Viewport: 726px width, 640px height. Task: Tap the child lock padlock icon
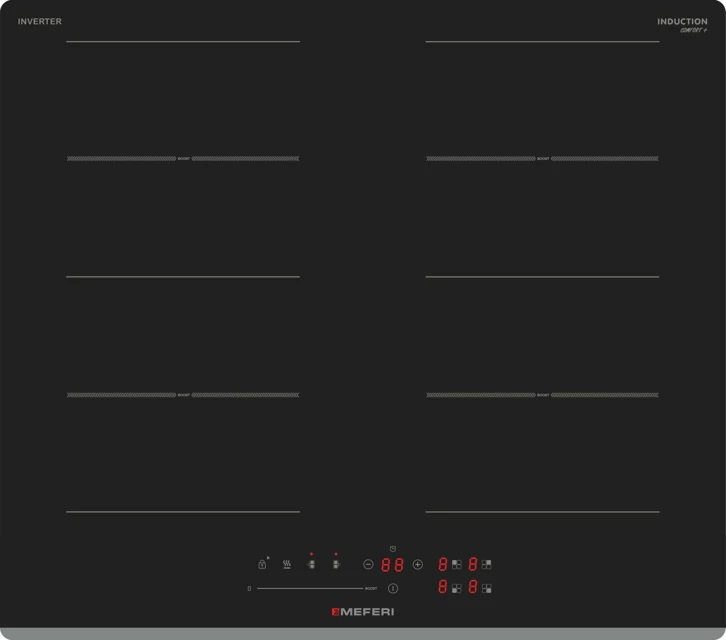[x=262, y=564]
